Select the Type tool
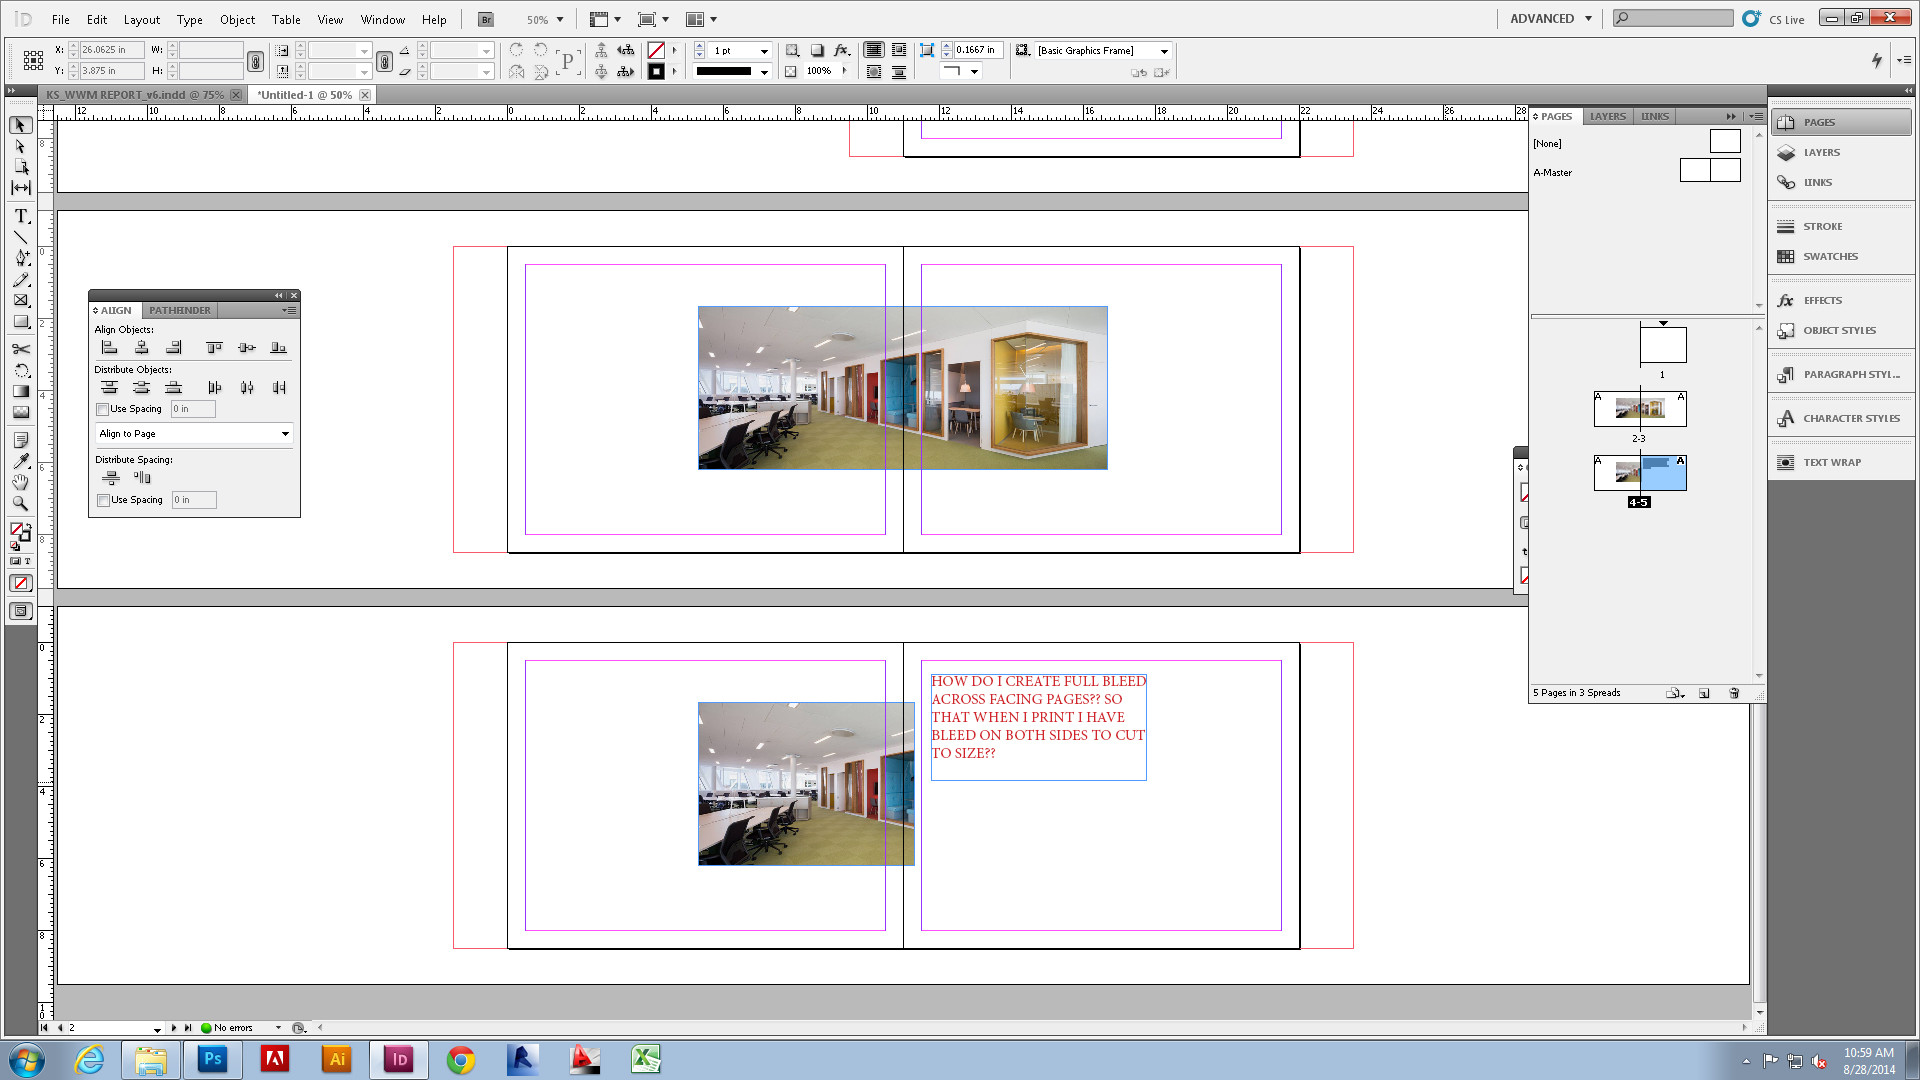 (21, 216)
